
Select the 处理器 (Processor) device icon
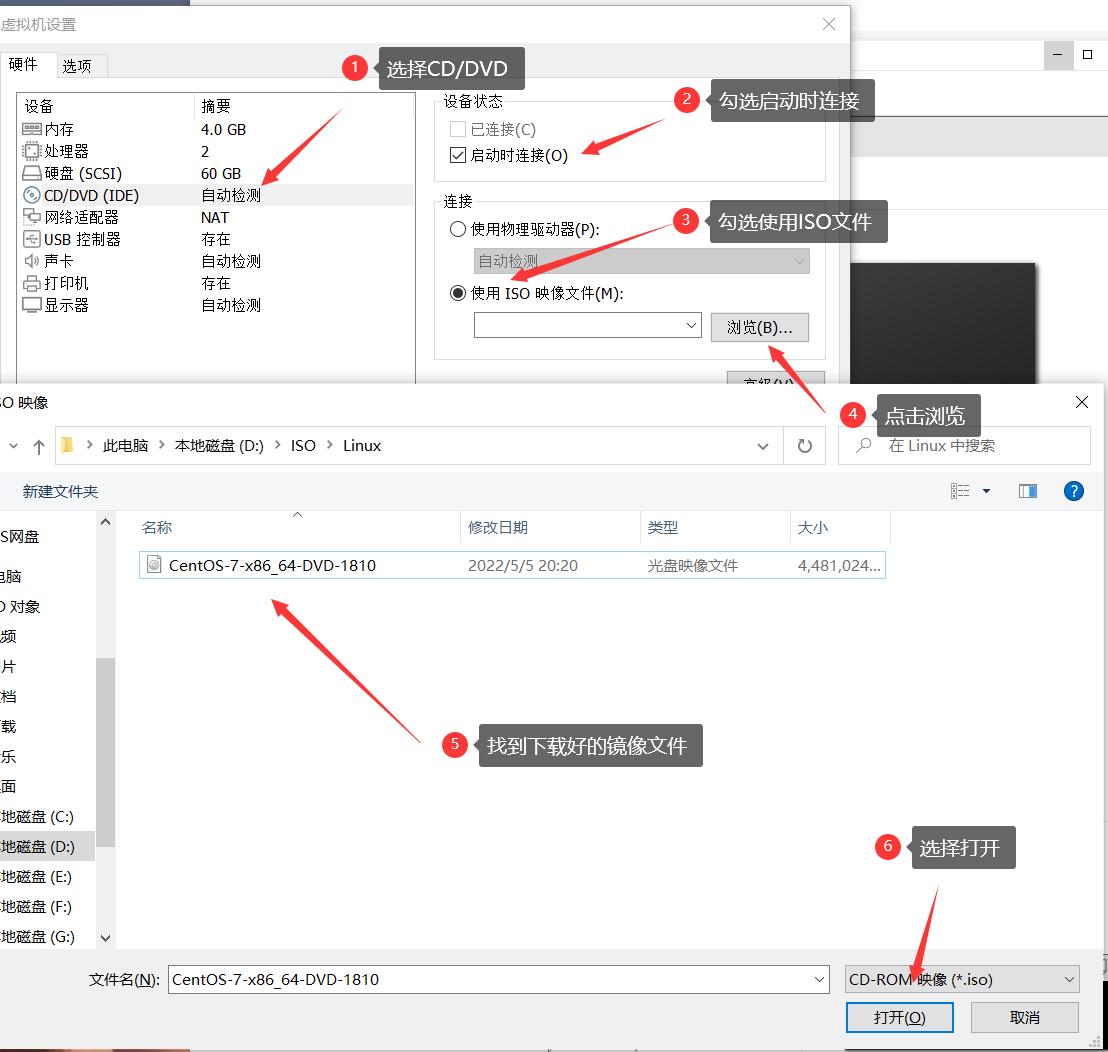coord(30,150)
